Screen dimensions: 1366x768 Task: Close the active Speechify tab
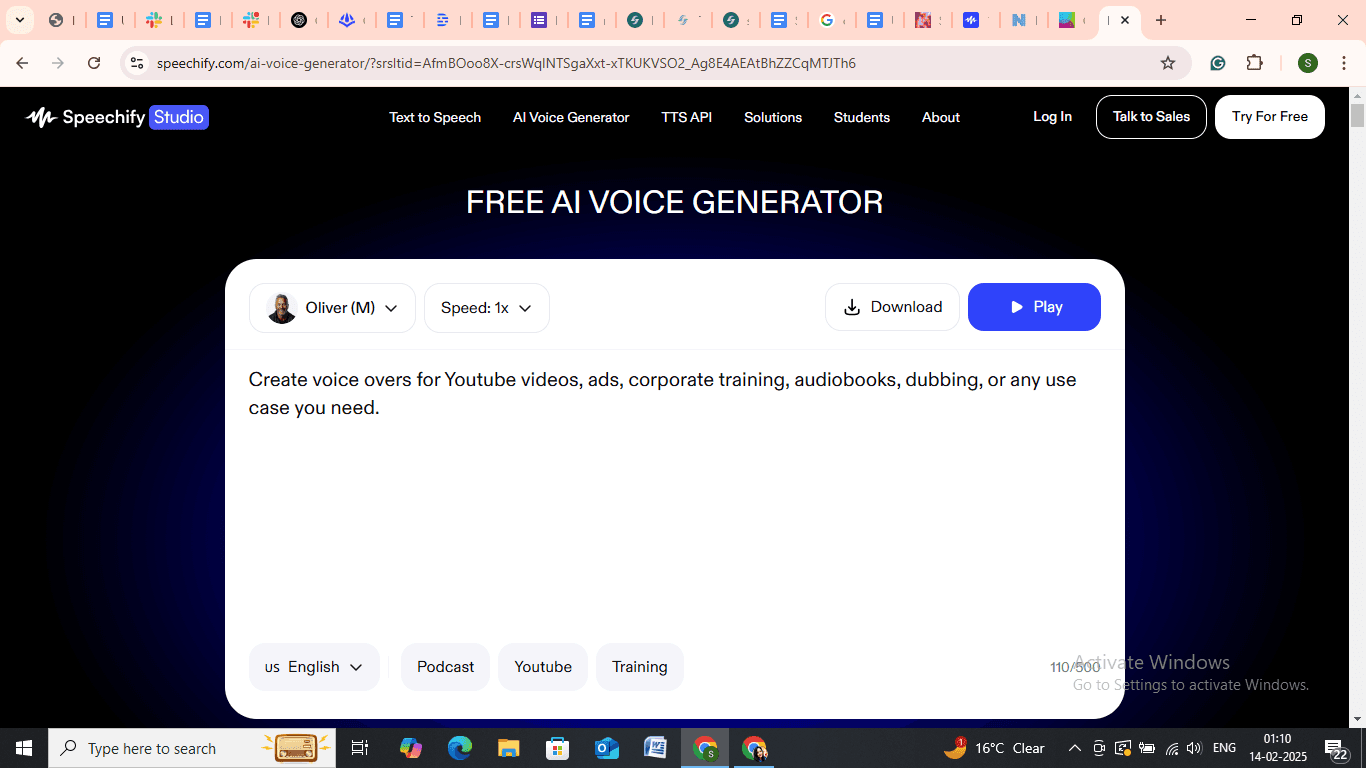pyautogui.click(x=1125, y=20)
